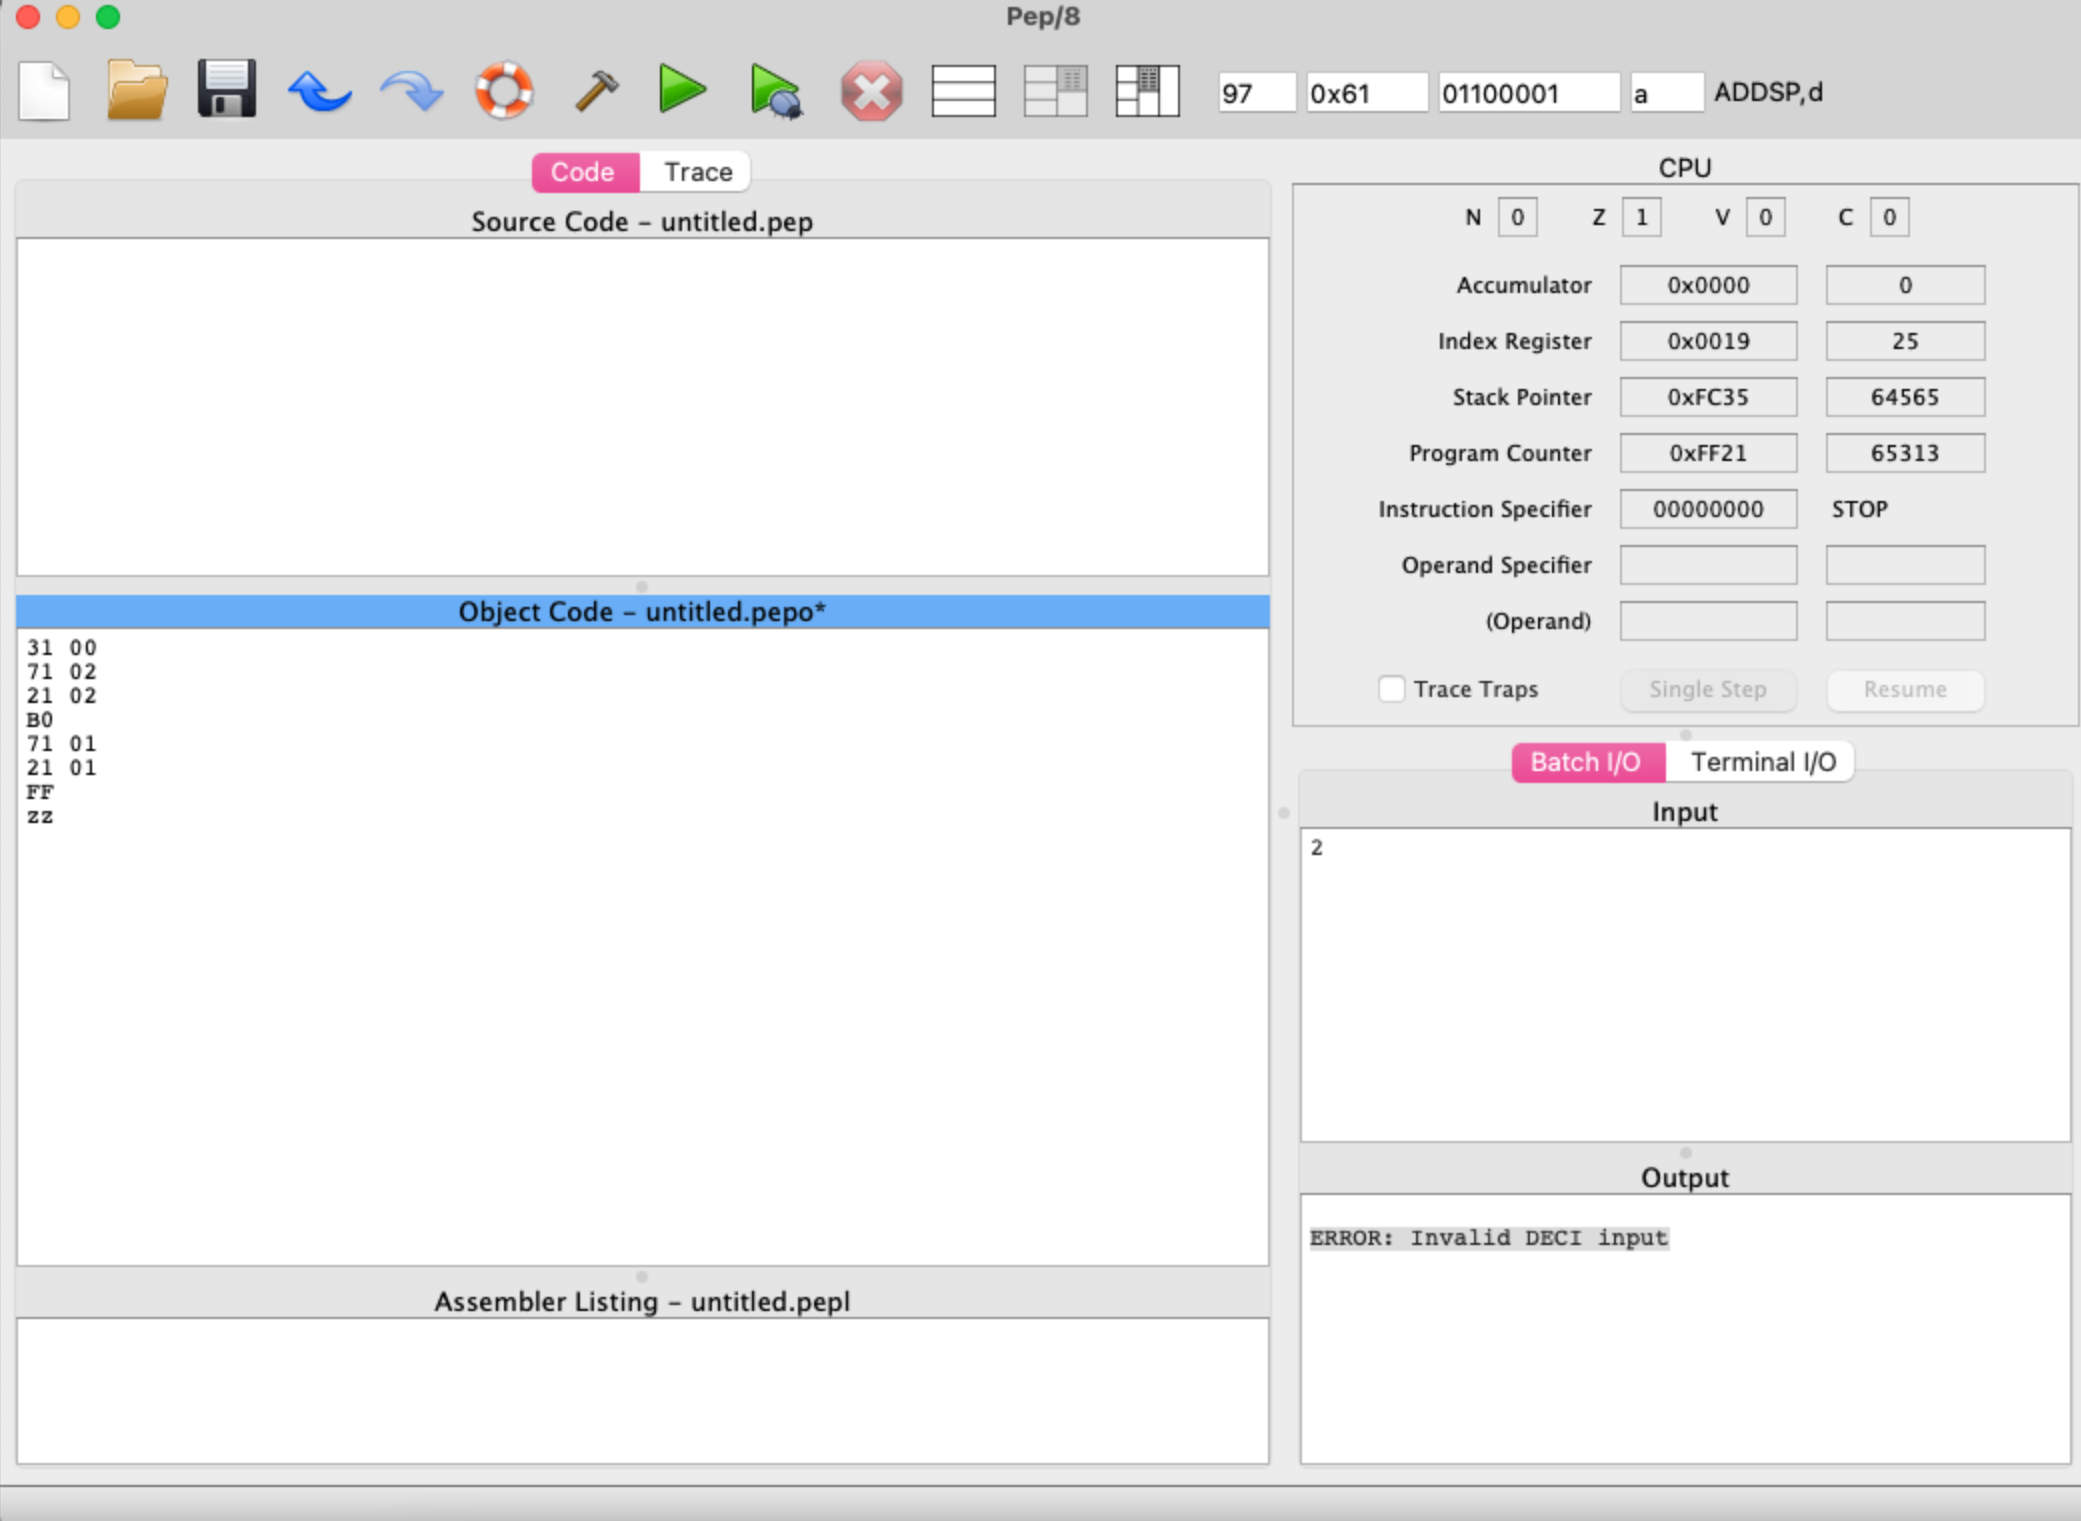Click inside the Batch Input text area
Image resolution: width=2081 pixels, height=1521 pixels.
1684,983
